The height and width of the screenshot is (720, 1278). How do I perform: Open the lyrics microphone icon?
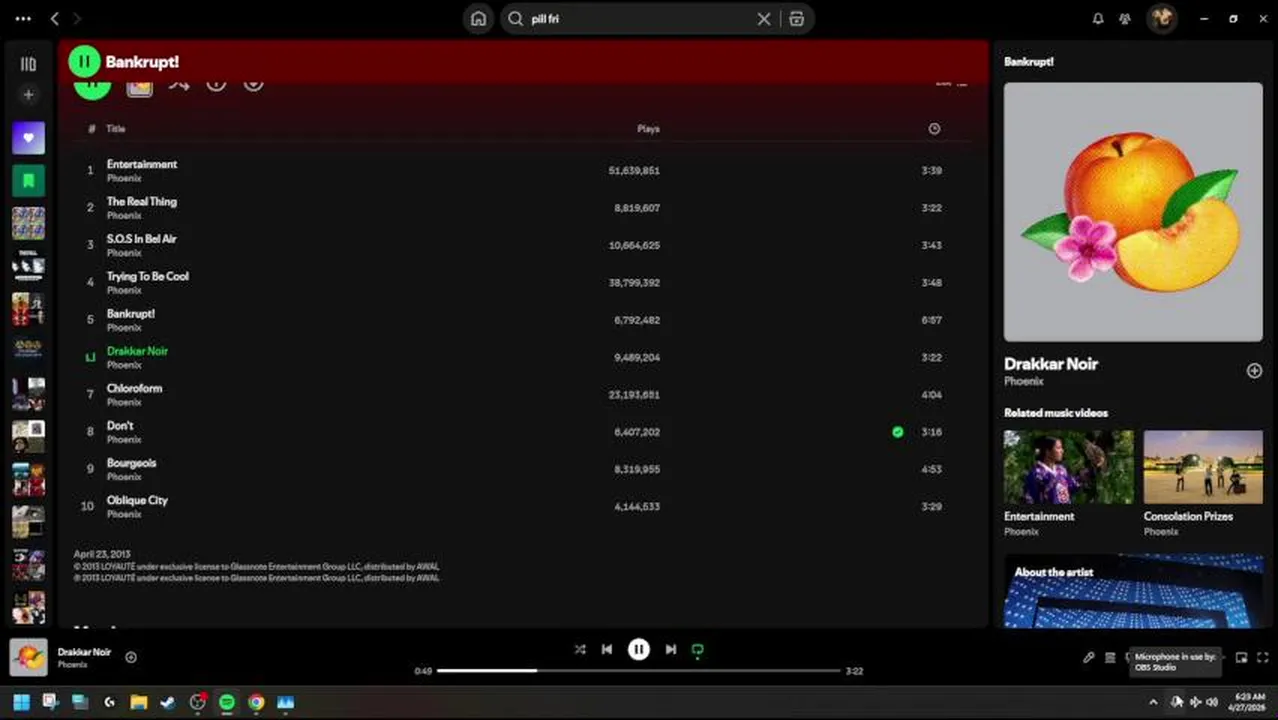click(x=1089, y=657)
